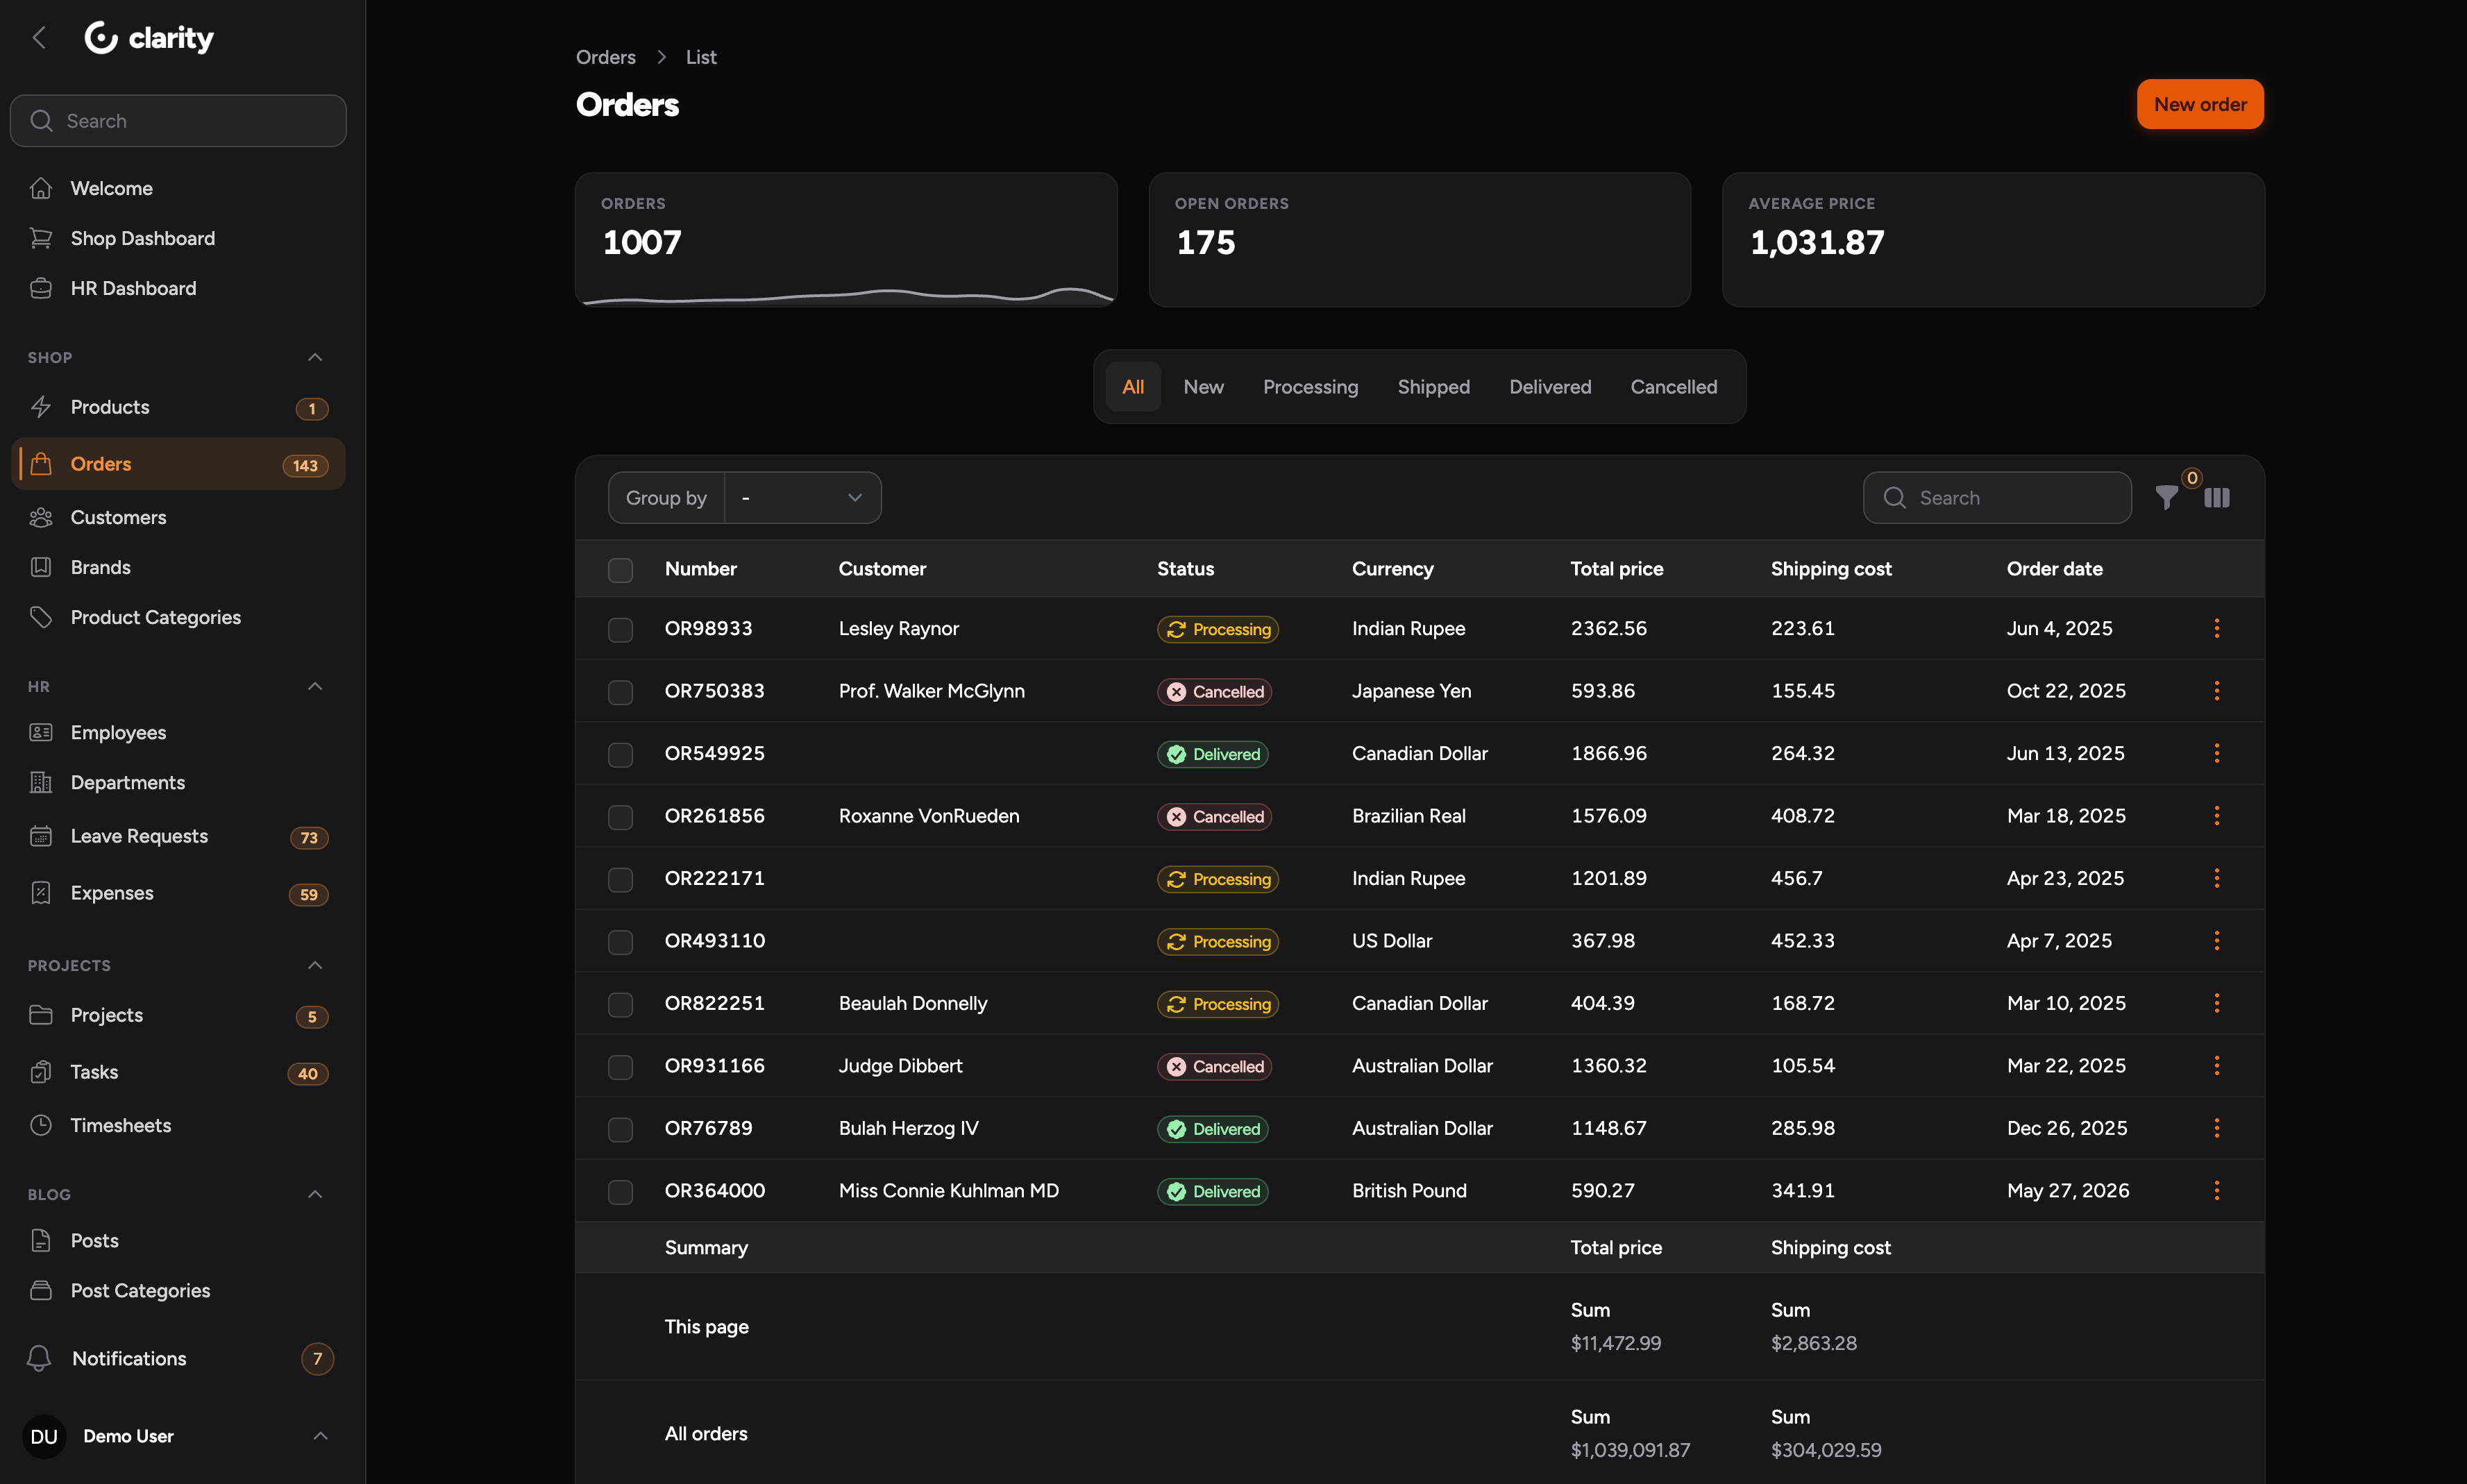
Task: Open Posts document icon
Action: (x=41, y=1240)
